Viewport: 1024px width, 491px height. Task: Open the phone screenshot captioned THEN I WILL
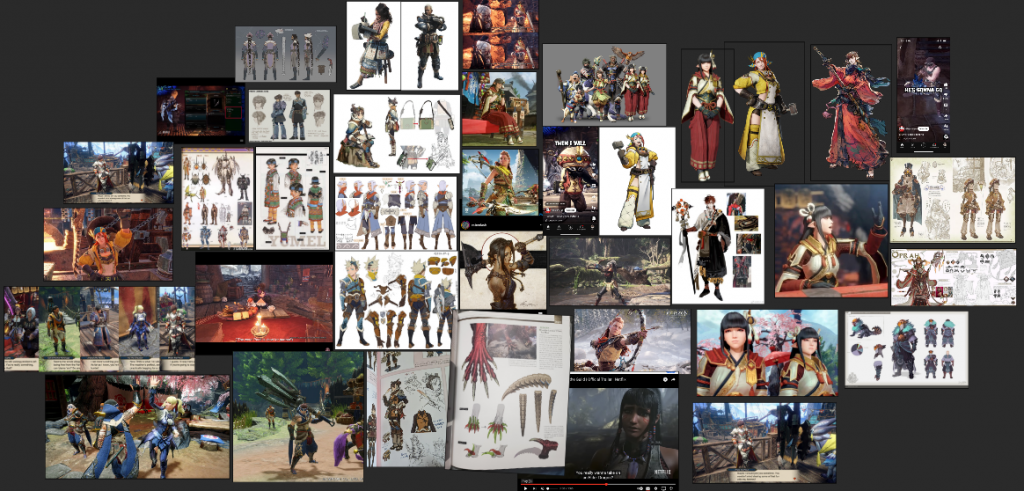570,180
